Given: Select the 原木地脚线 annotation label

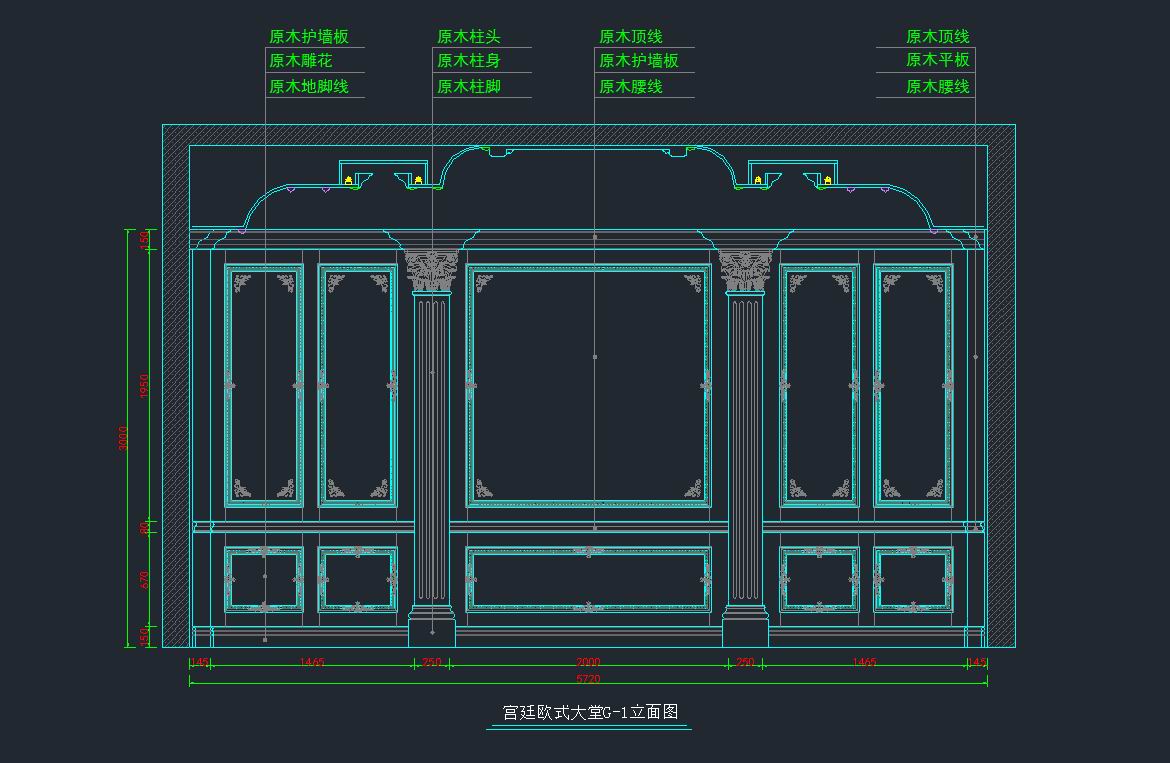Looking at the screenshot, I should point(308,87).
